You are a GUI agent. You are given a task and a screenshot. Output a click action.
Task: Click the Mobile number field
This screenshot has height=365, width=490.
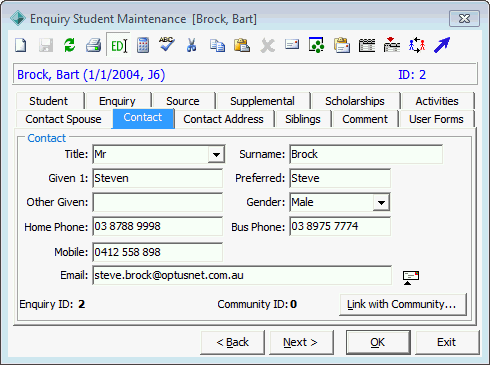coord(157,252)
